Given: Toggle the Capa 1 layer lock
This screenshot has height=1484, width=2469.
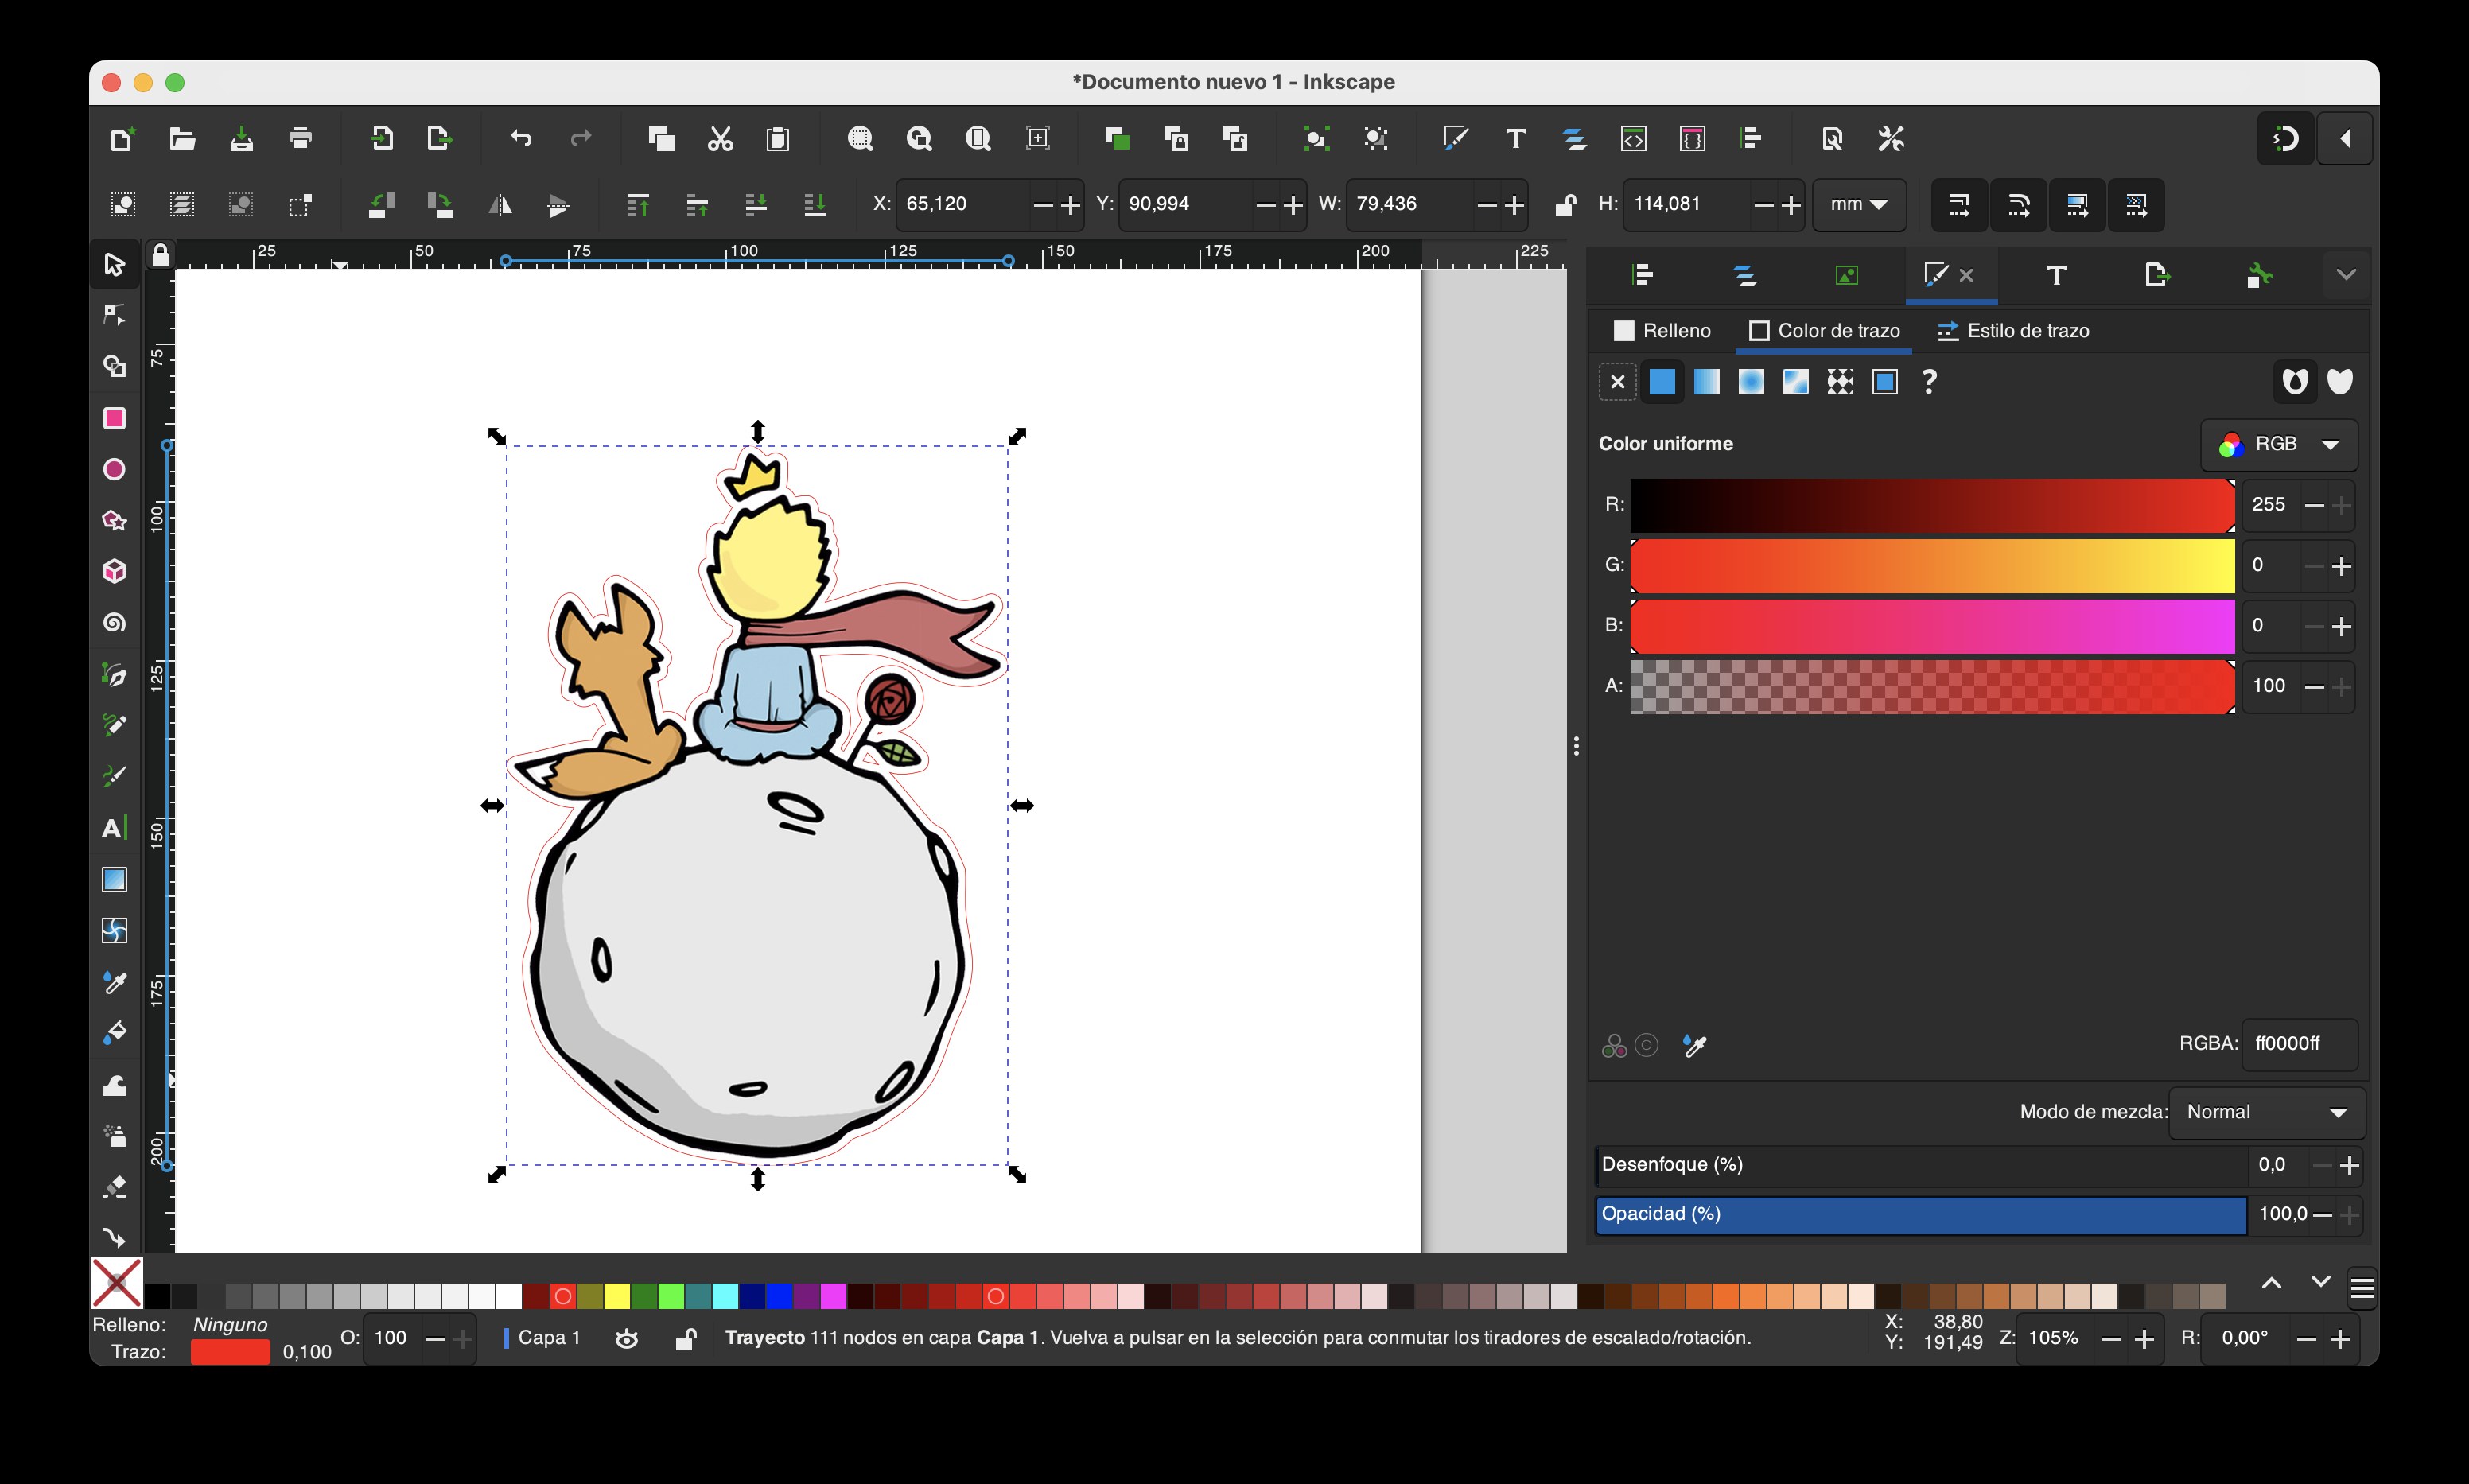Looking at the screenshot, I should click(x=686, y=1339).
